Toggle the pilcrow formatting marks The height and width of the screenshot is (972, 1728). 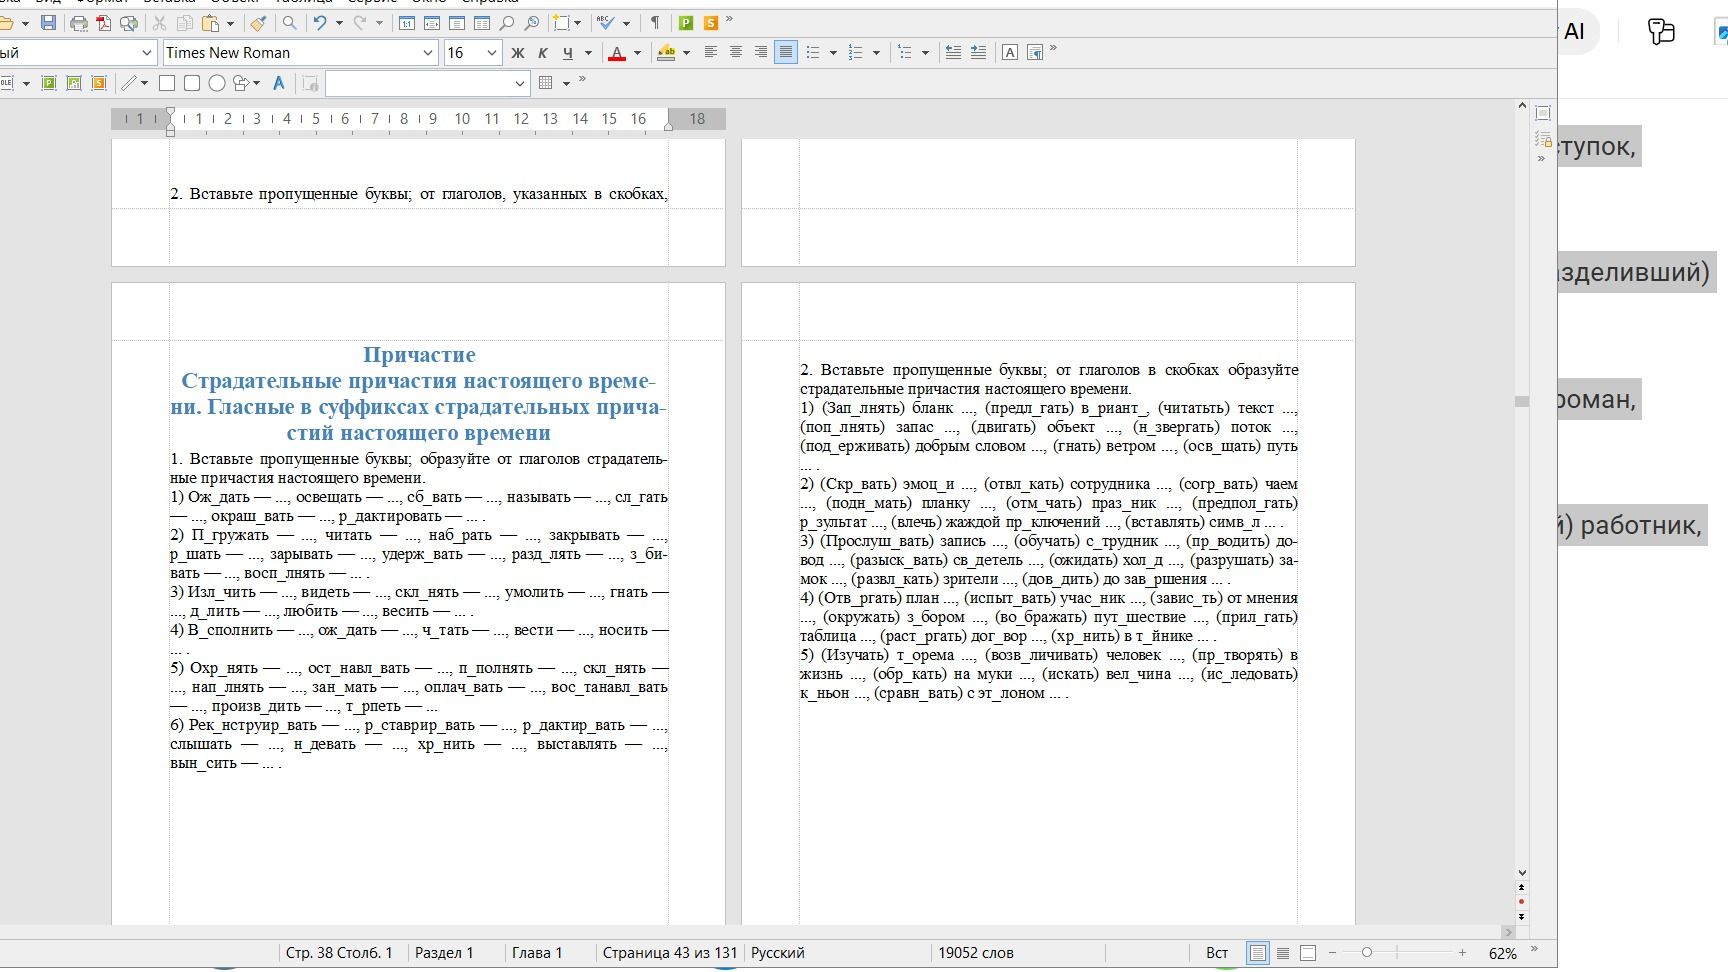tap(655, 23)
